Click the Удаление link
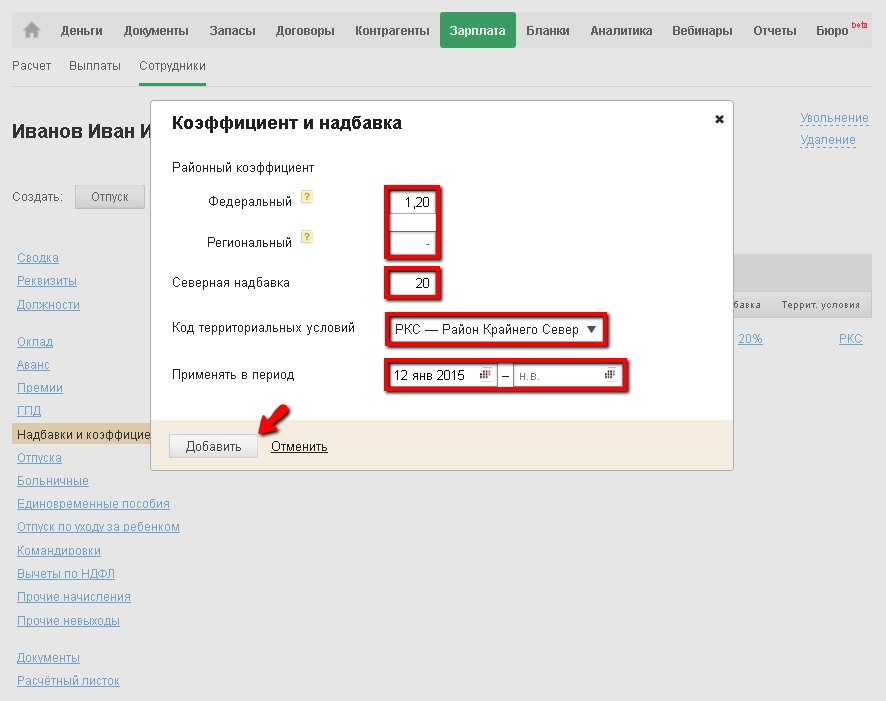 pyautogui.click(x=828, y=140)
